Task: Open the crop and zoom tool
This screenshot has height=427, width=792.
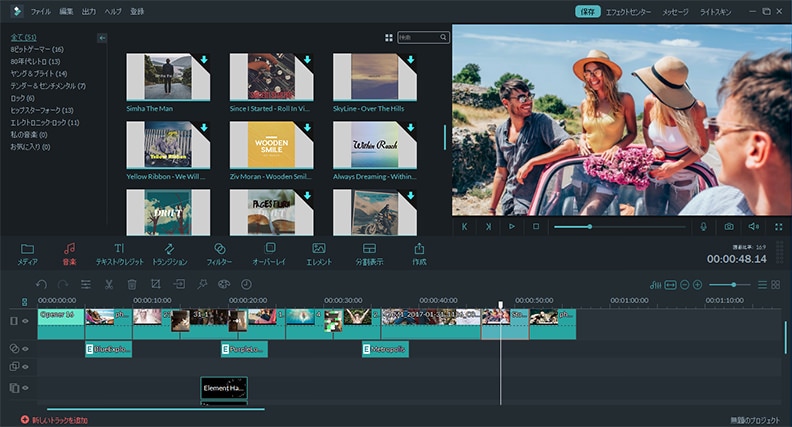Action: point(156,284)
